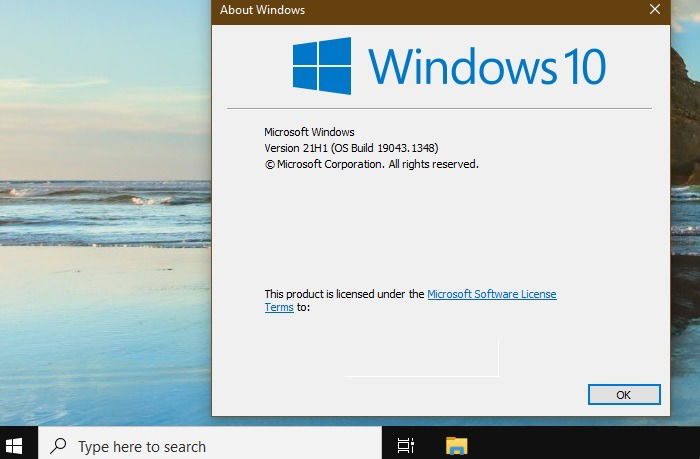Click the blue Windows logo in the dialog

point(322,66)
